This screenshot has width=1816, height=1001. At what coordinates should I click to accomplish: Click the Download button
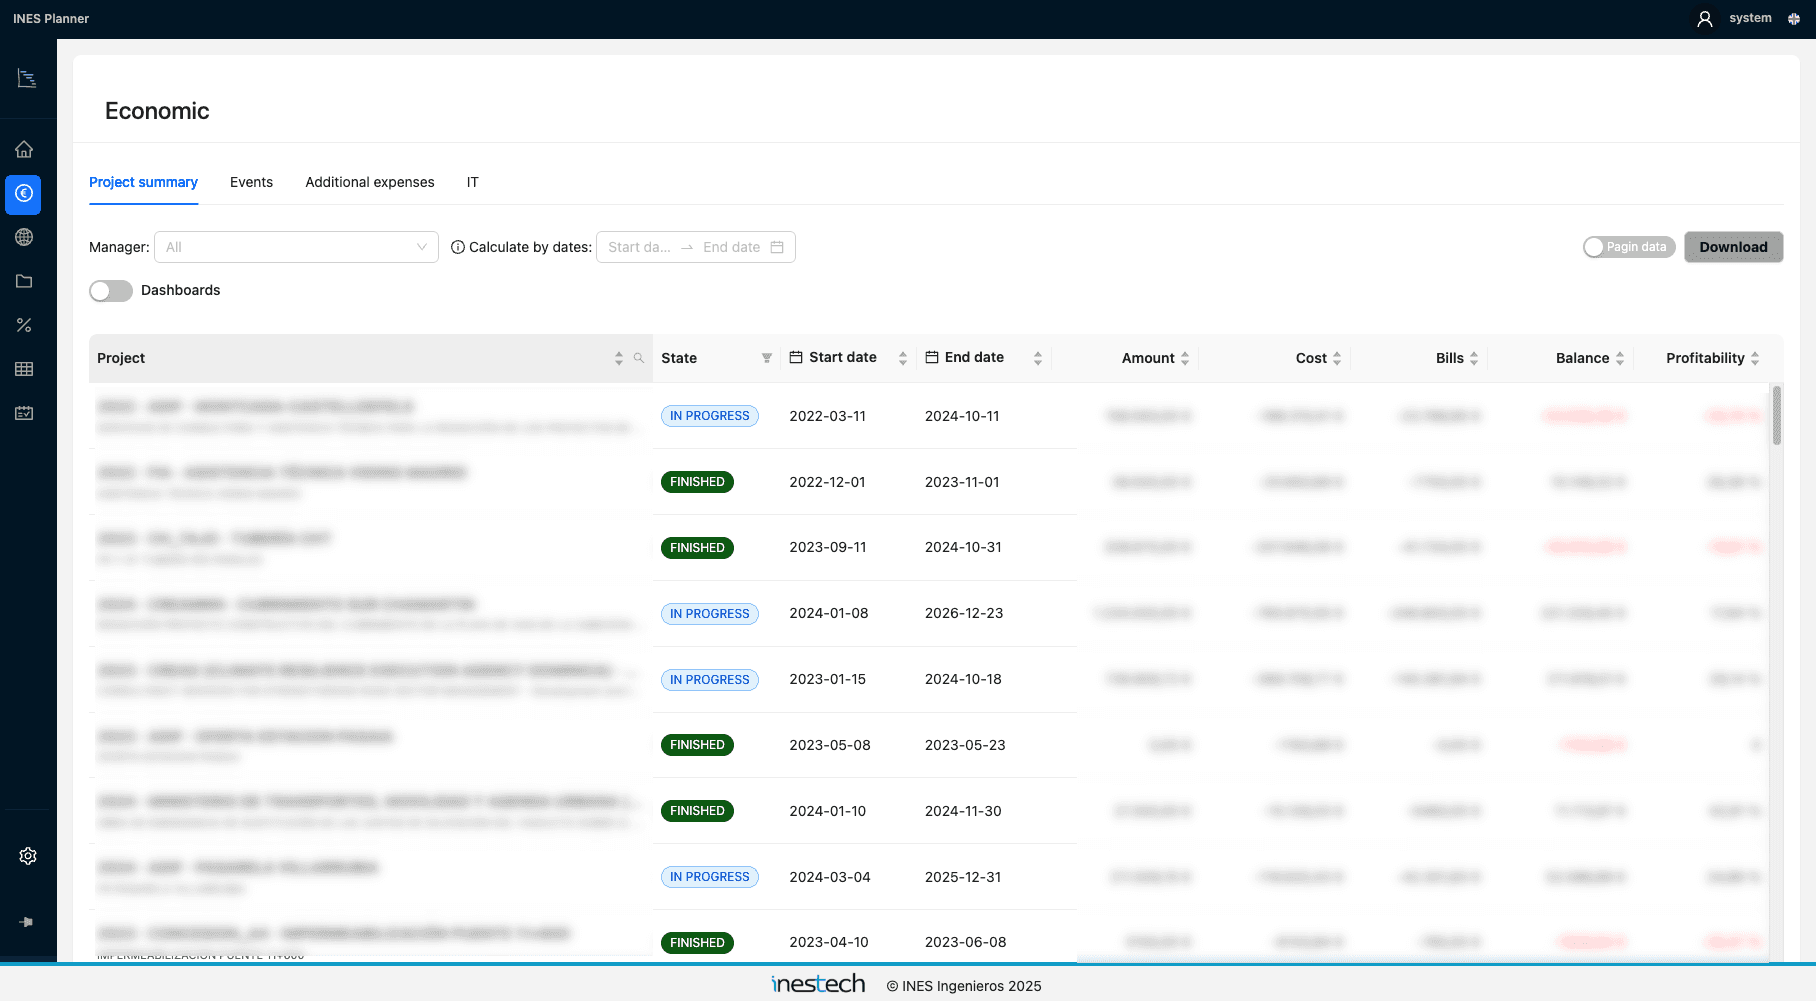click(x=1733, y=247)
